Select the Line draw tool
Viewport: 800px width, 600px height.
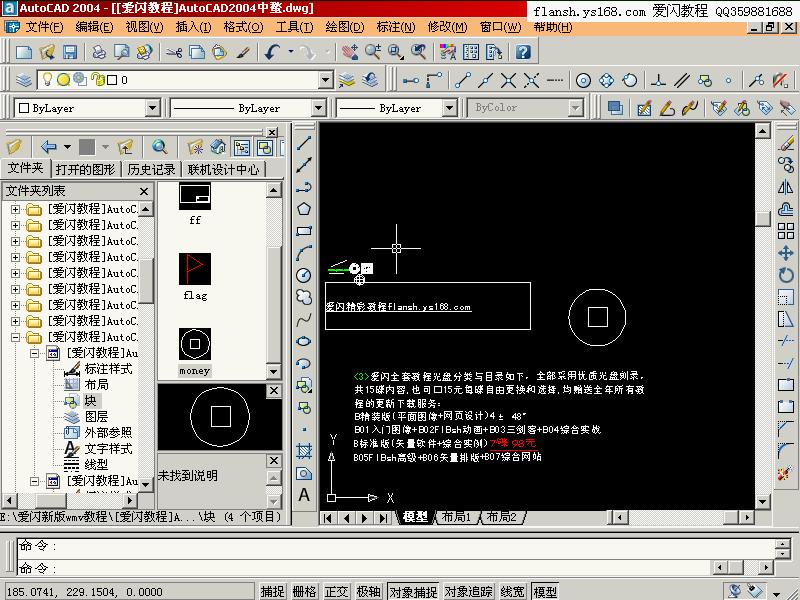304,143
